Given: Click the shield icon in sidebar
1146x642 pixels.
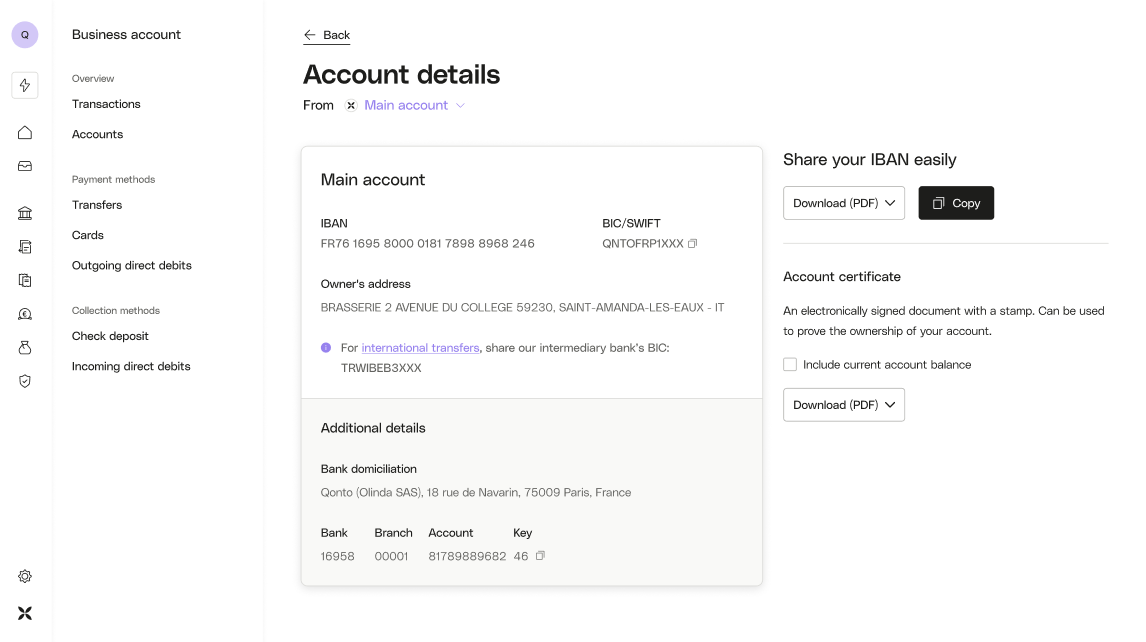Looking at the screenshot, I should tap(25, 381).
